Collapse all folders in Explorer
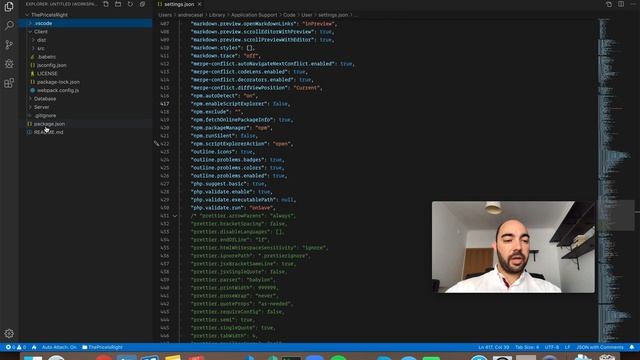This screenshot has height=360, width=640. tap(142, 4)
